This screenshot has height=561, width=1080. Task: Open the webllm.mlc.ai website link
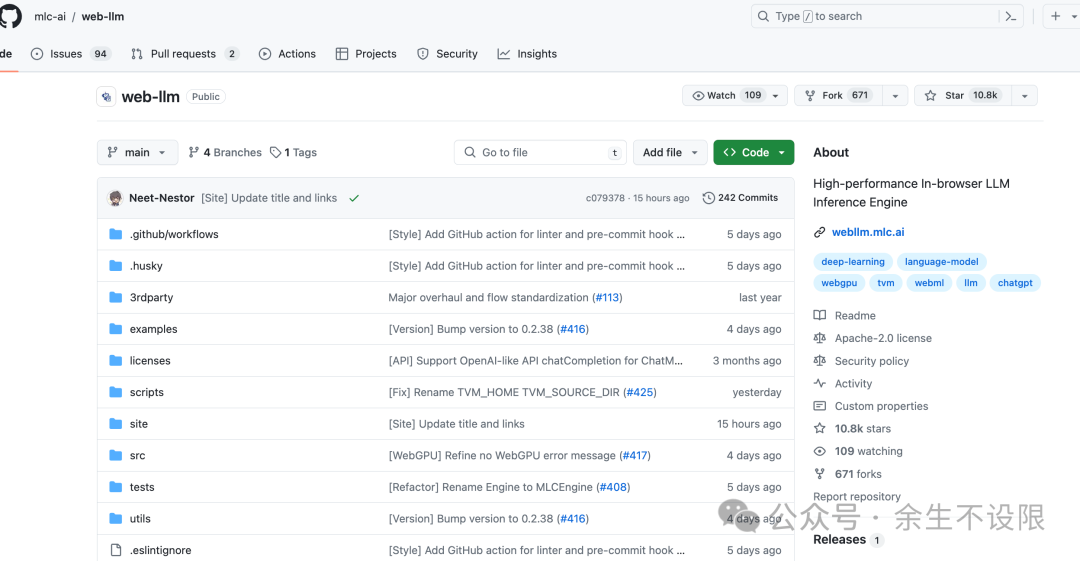pyautogui.click(x=868, y=232)
